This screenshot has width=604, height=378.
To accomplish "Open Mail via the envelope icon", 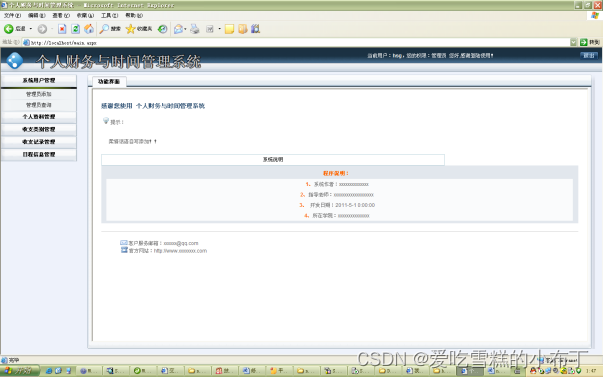I will pyautogui.click(x=178, y=29).
